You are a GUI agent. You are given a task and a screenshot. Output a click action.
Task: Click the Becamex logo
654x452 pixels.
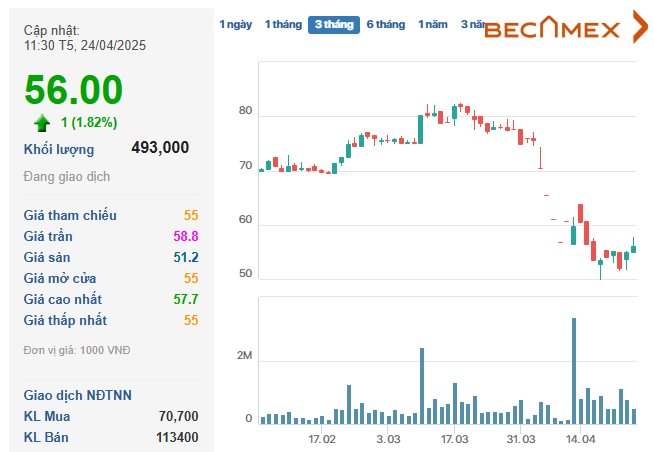553,29
